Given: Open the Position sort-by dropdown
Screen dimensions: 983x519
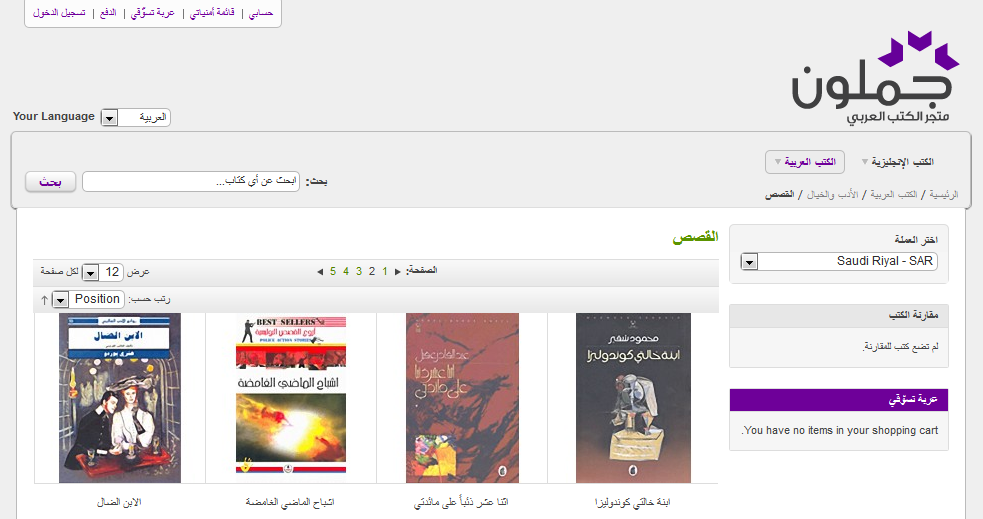Looking at the screenshot, I should click(88, 300).
